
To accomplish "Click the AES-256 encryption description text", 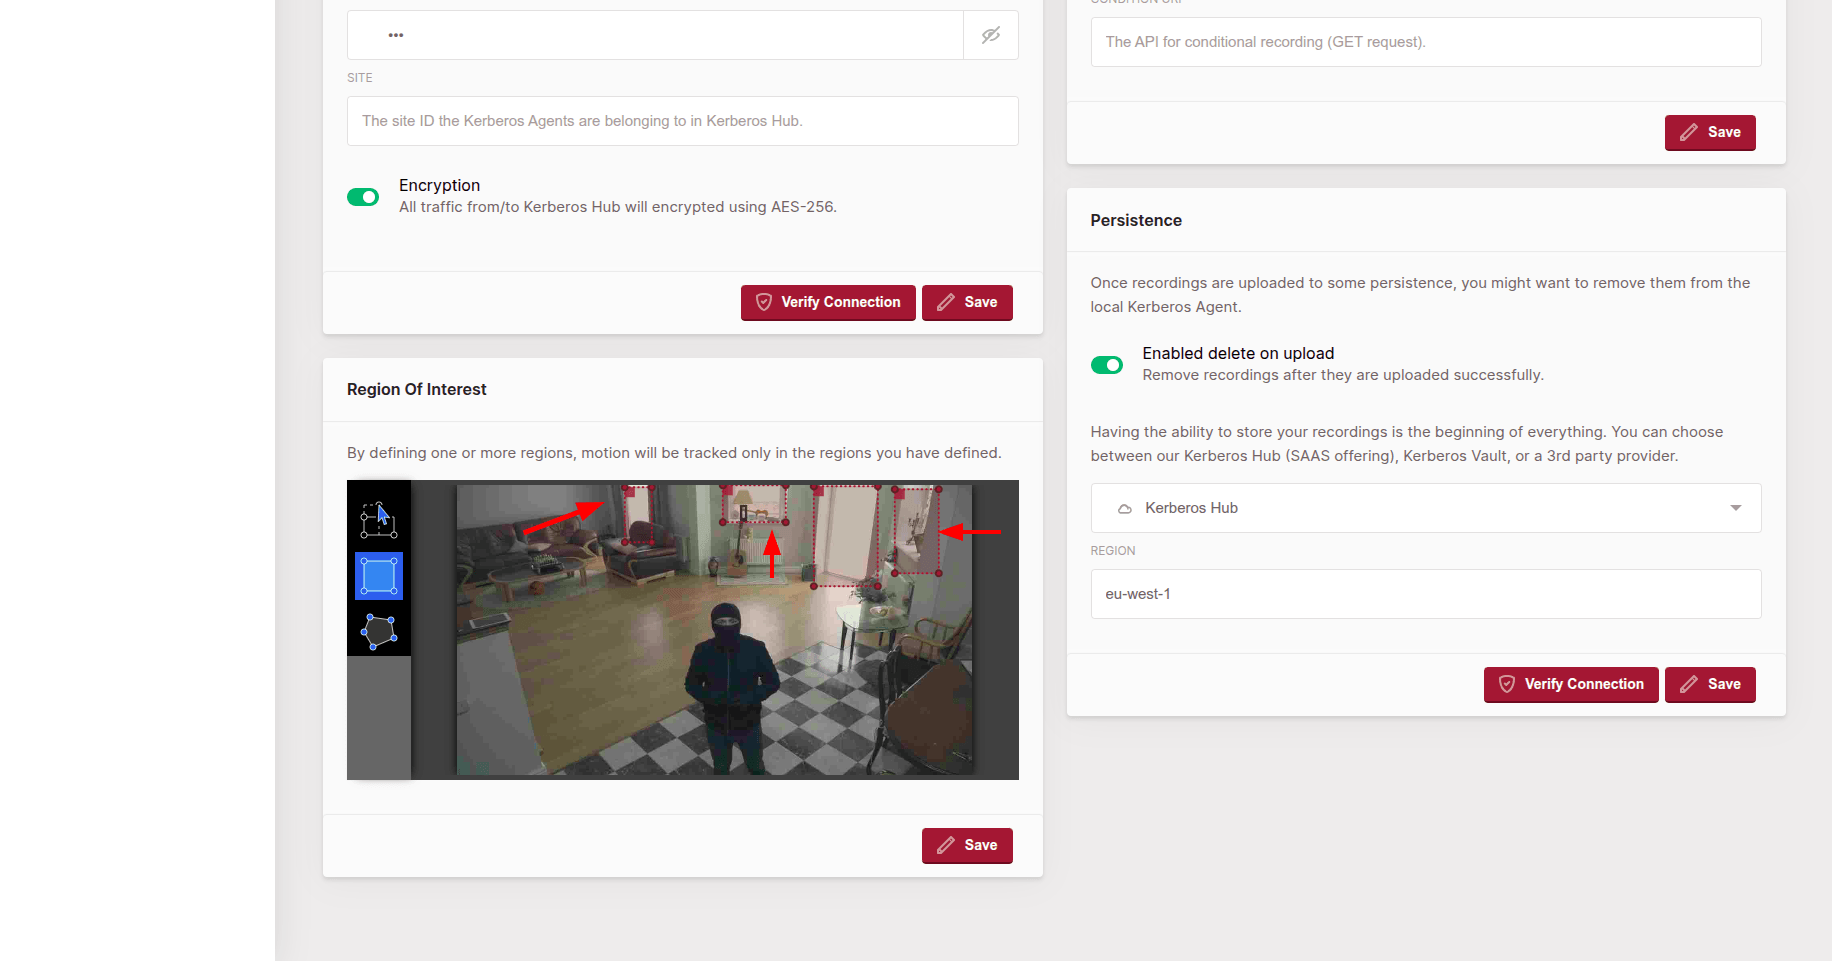I will pyautogui.click(x=618, y=207).
